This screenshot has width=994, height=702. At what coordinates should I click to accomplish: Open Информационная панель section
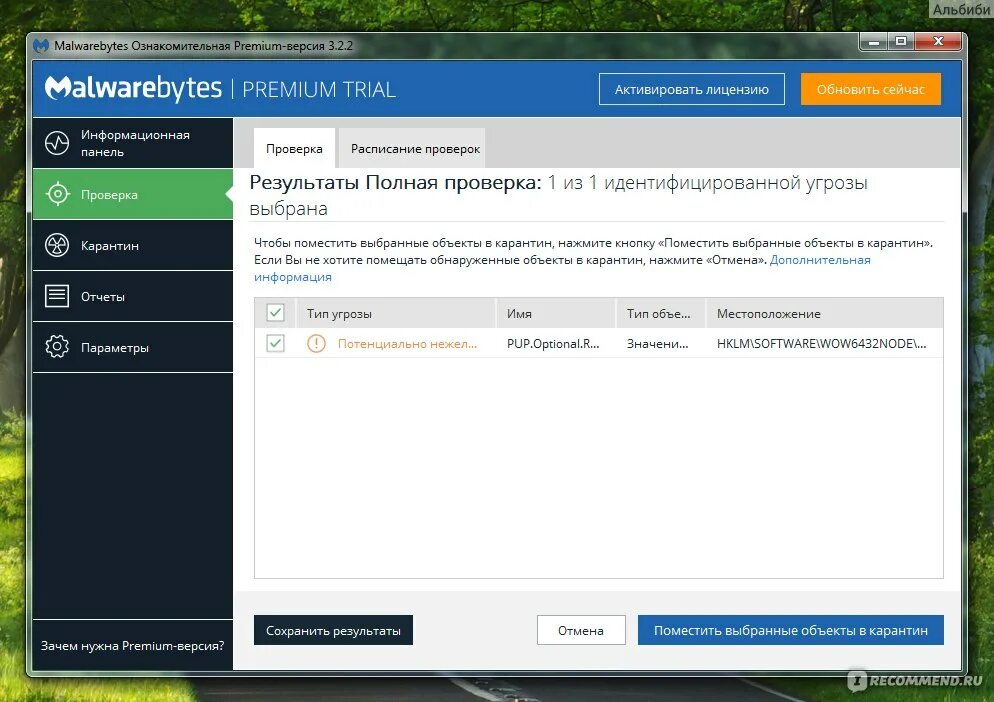[133, 143]
